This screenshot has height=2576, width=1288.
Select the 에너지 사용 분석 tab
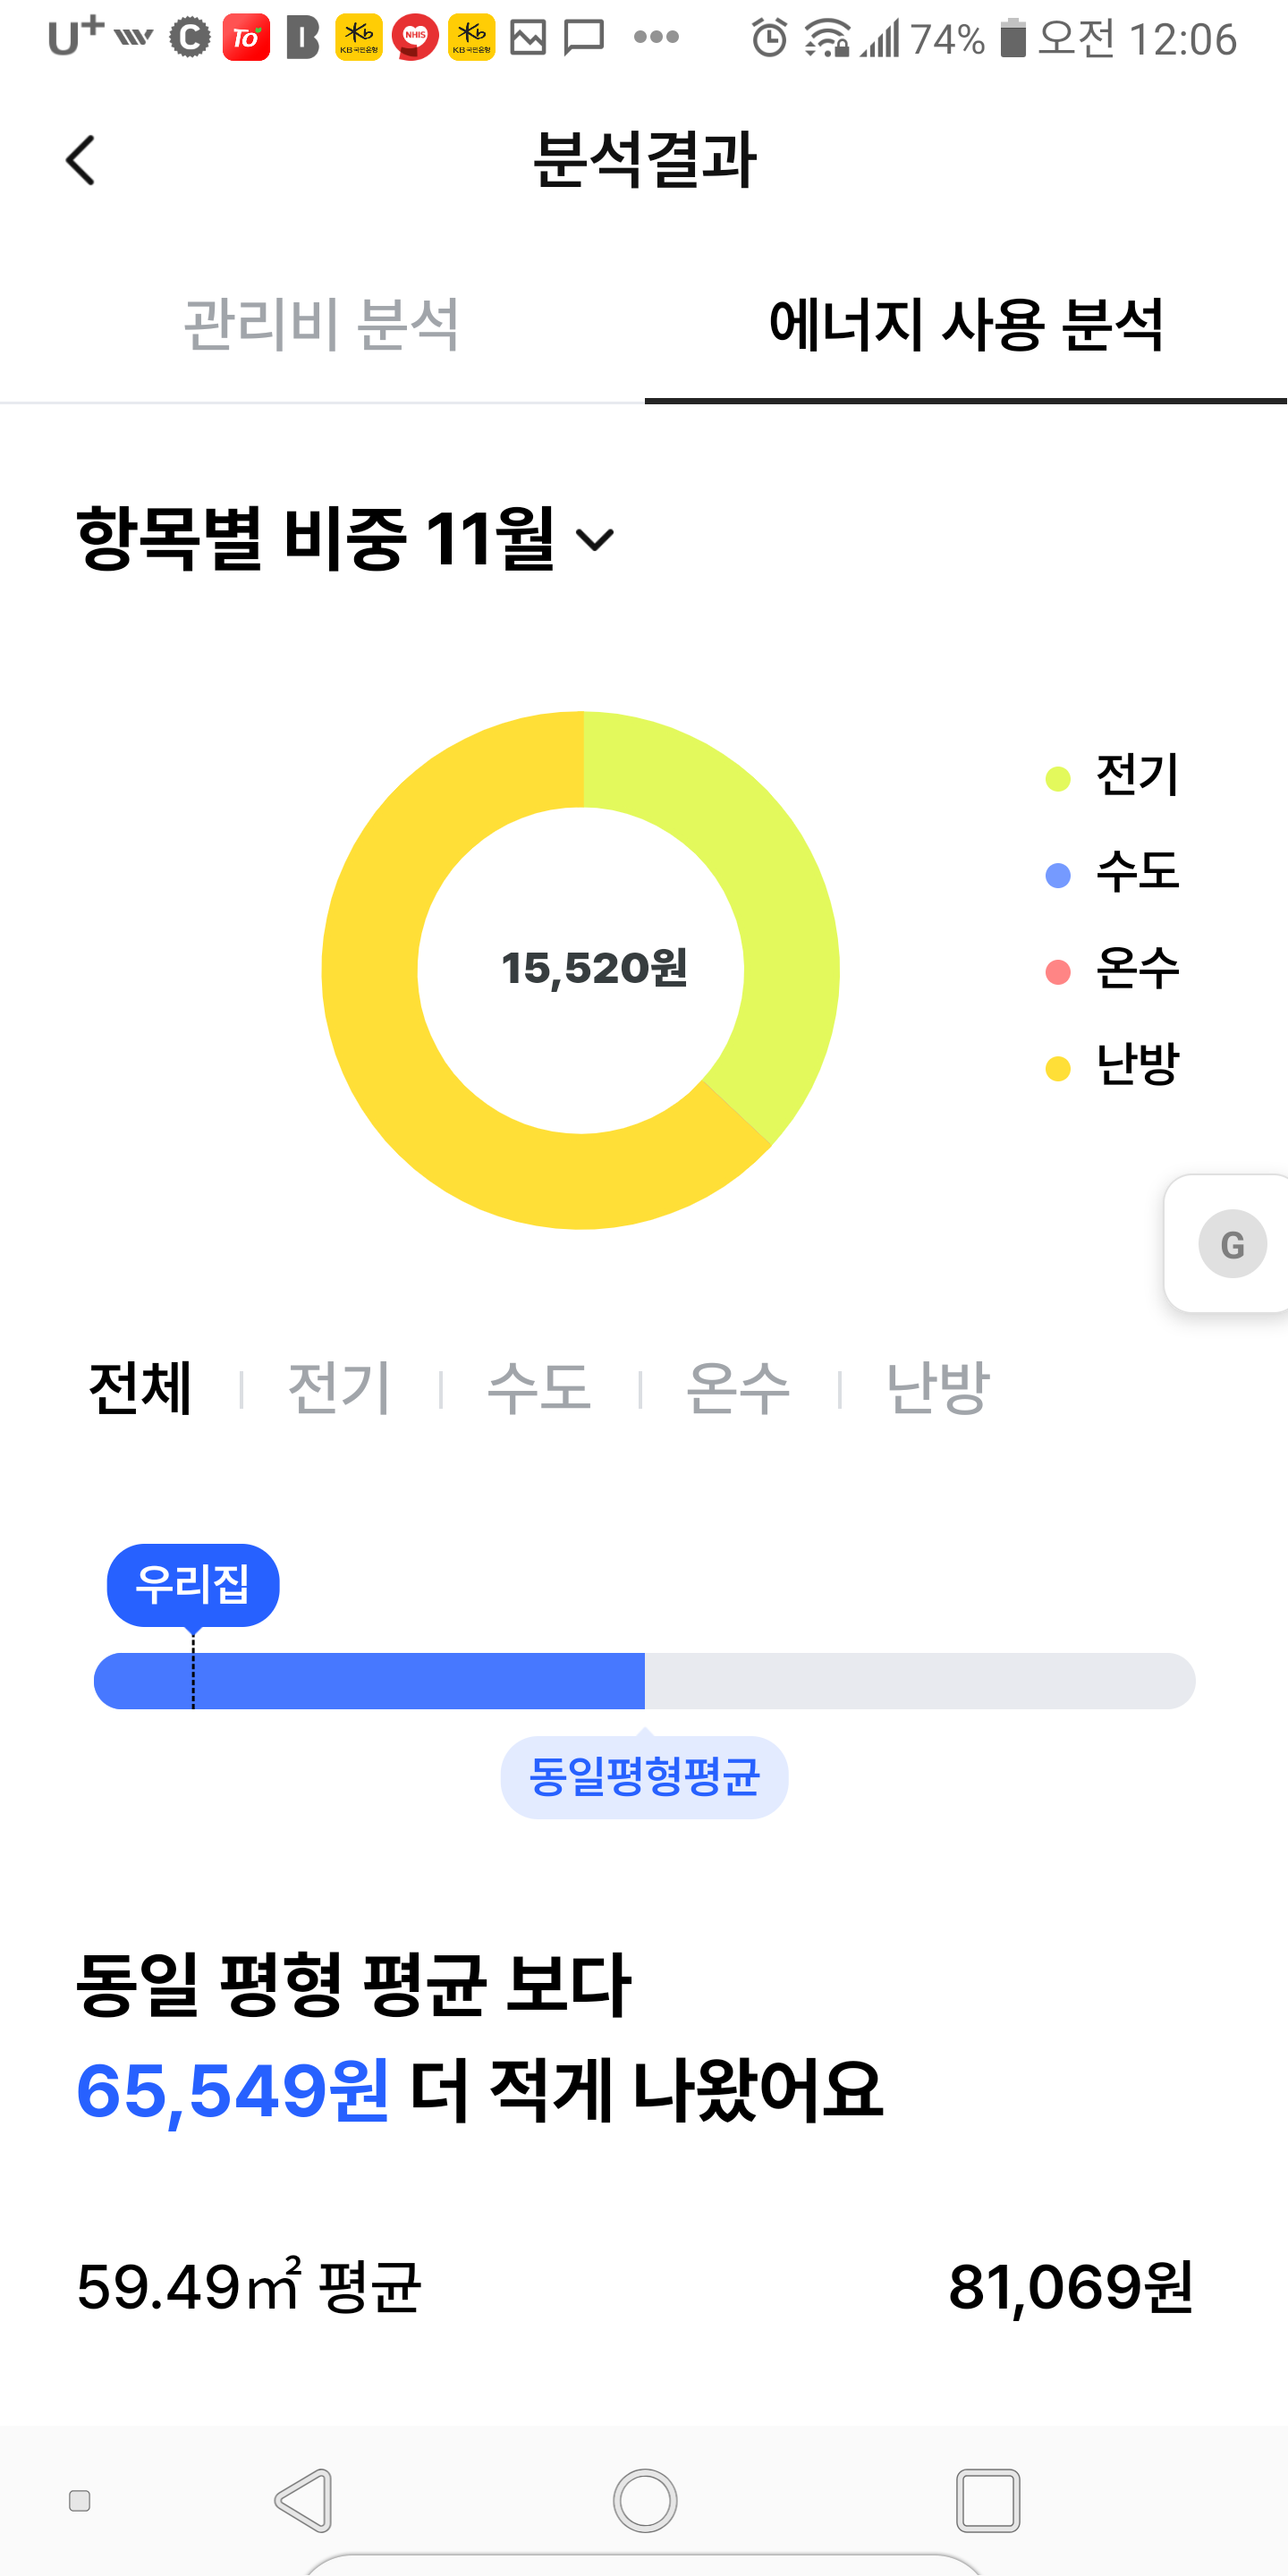965,325
